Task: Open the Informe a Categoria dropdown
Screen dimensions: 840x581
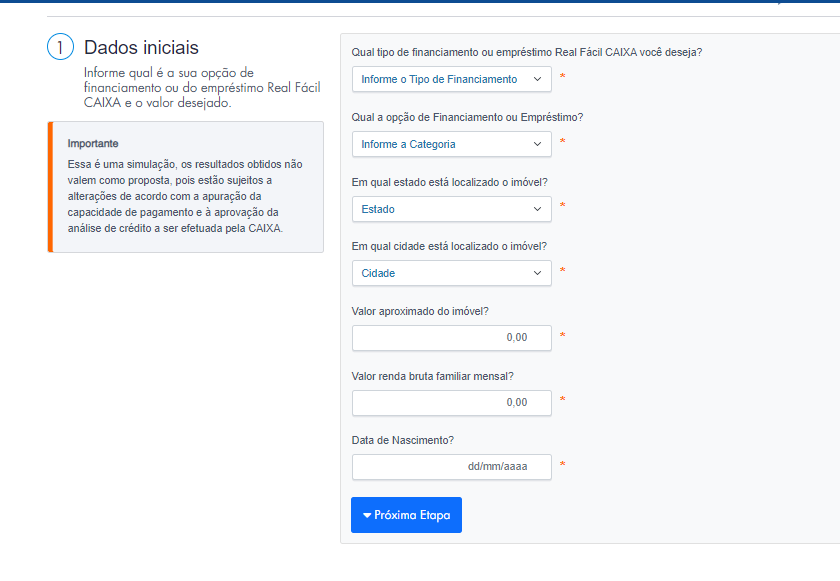Action: point(452,144)
